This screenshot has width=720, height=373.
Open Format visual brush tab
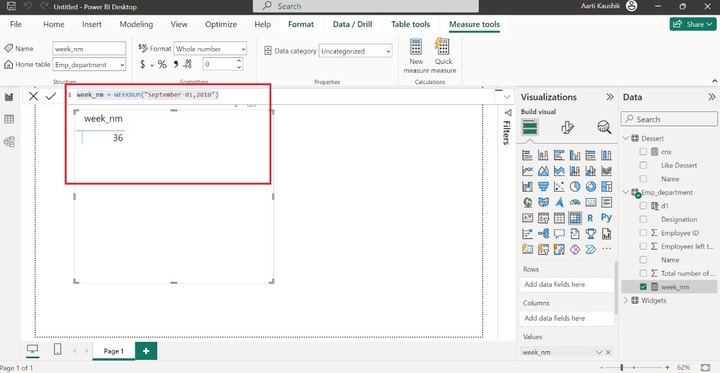pos(567,127)
